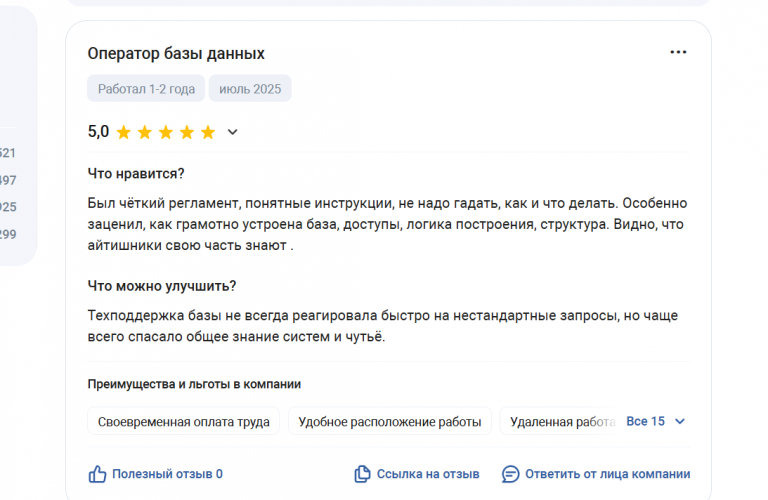Click the speech bubble reply icon
The width and height of the screenshot is (768, 500).
tap(510, 474)
